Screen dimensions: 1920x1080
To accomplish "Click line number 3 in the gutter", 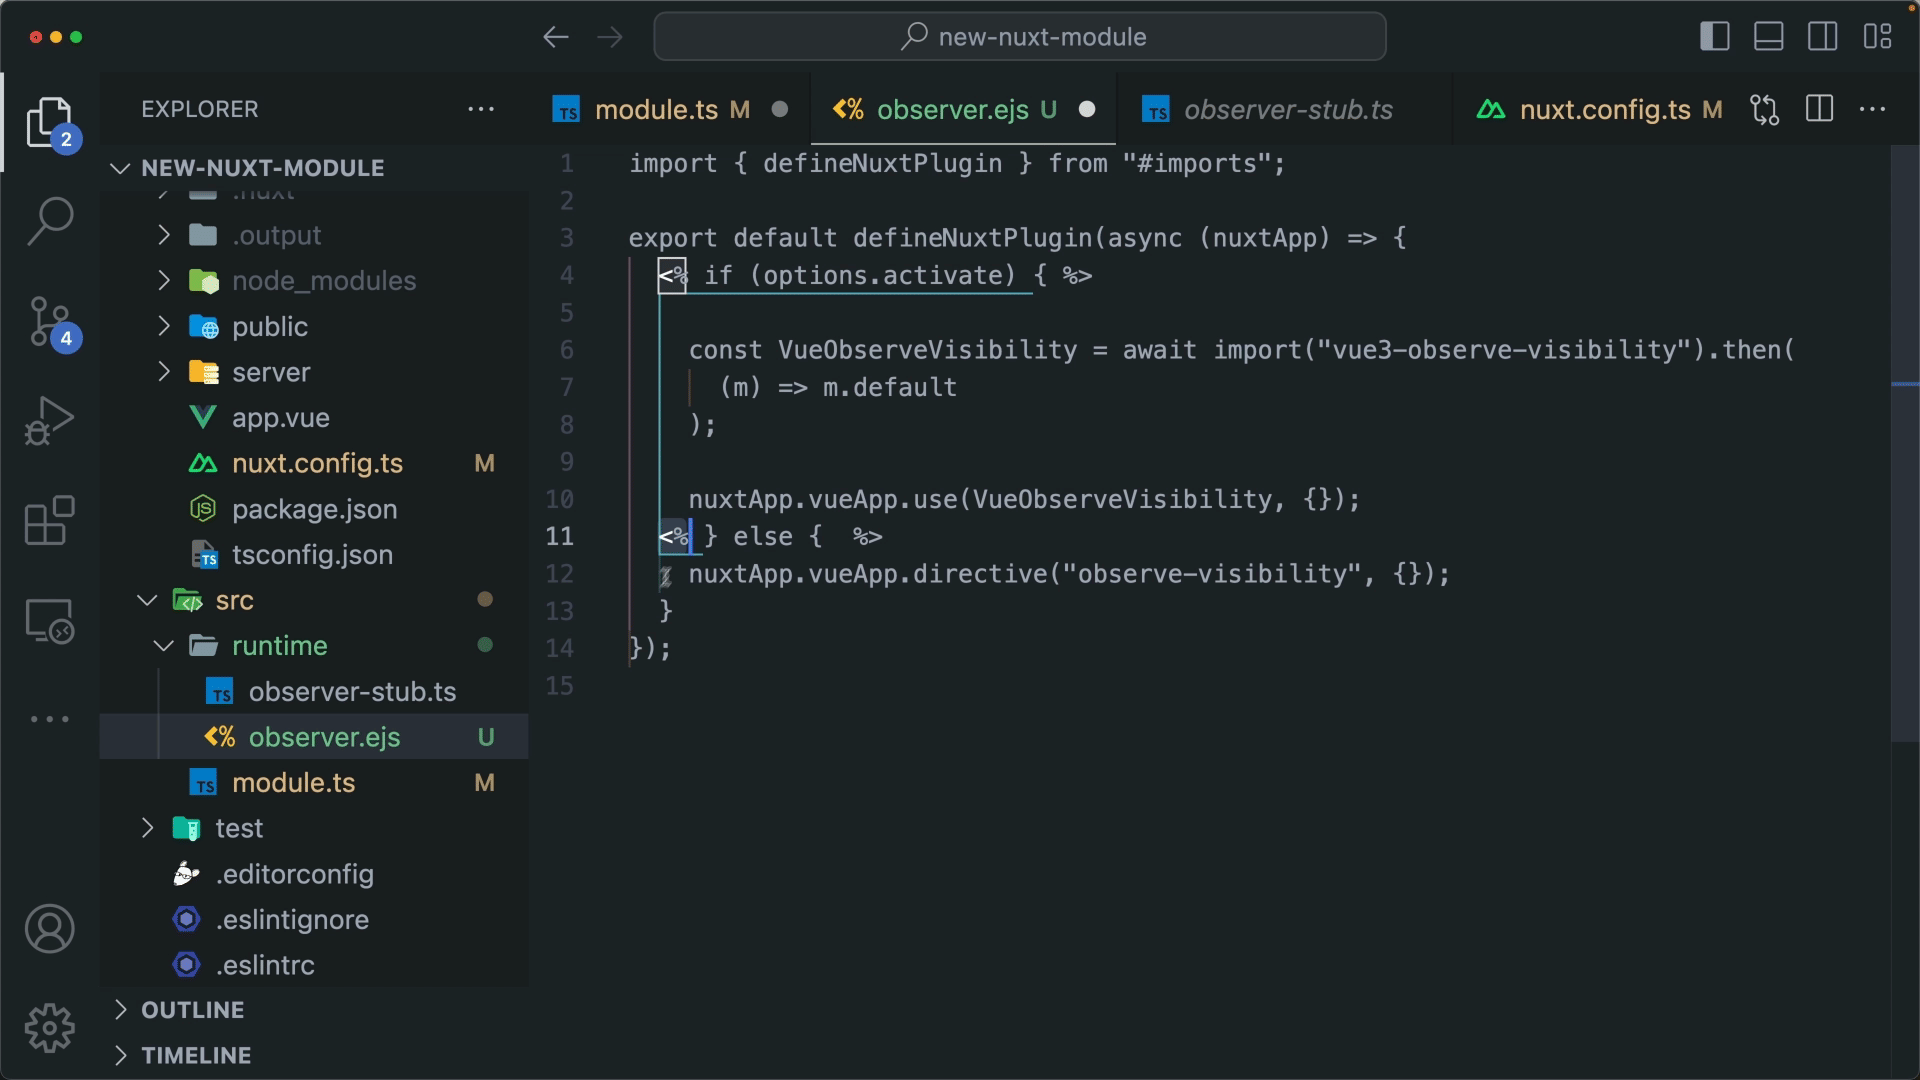I will [567, 238].
